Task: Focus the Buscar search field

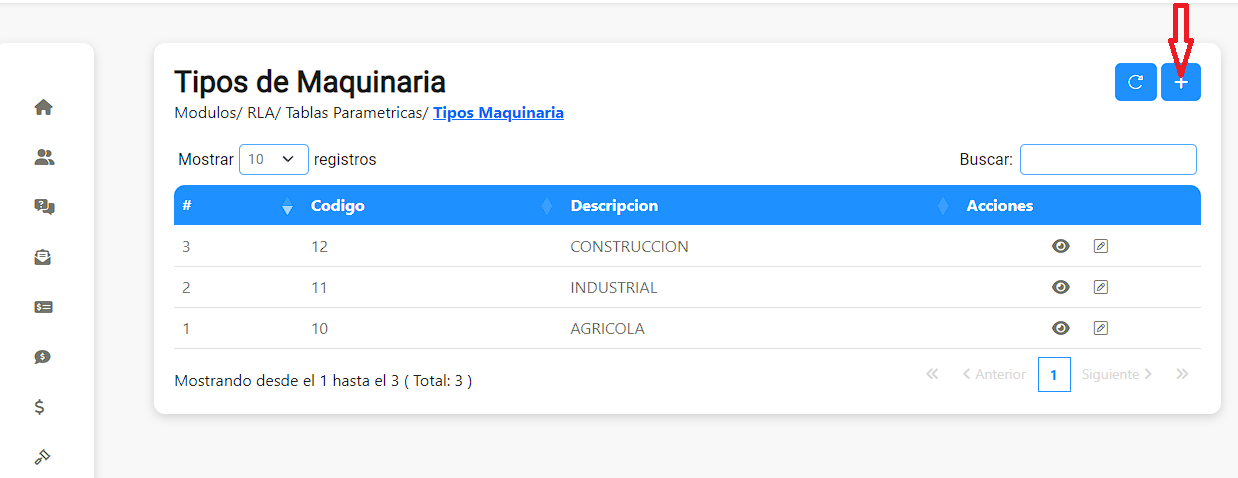Action: (x=1108, y=159)
